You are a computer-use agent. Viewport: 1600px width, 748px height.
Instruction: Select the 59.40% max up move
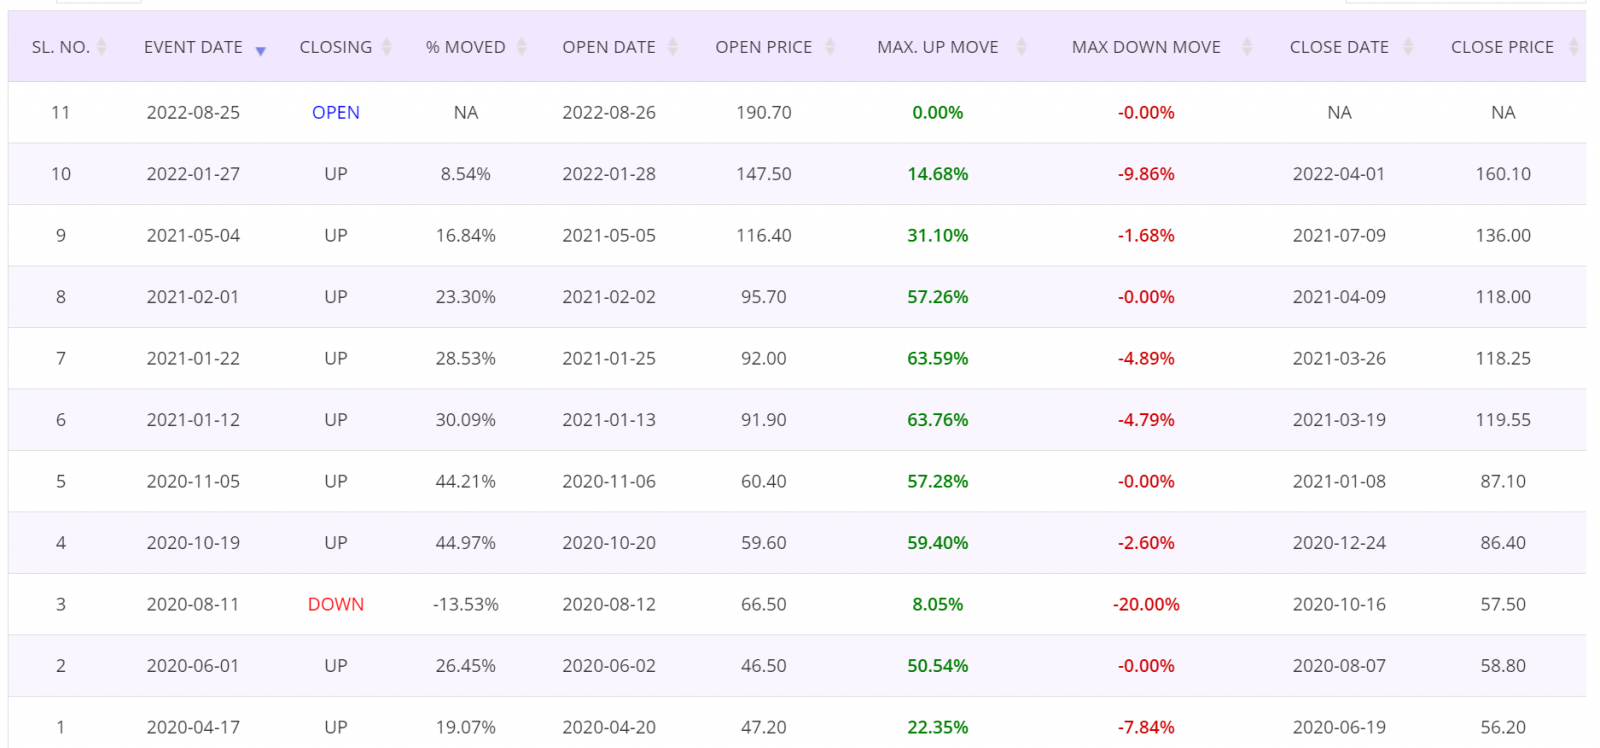pyautogui.click(x=938, y=543)
